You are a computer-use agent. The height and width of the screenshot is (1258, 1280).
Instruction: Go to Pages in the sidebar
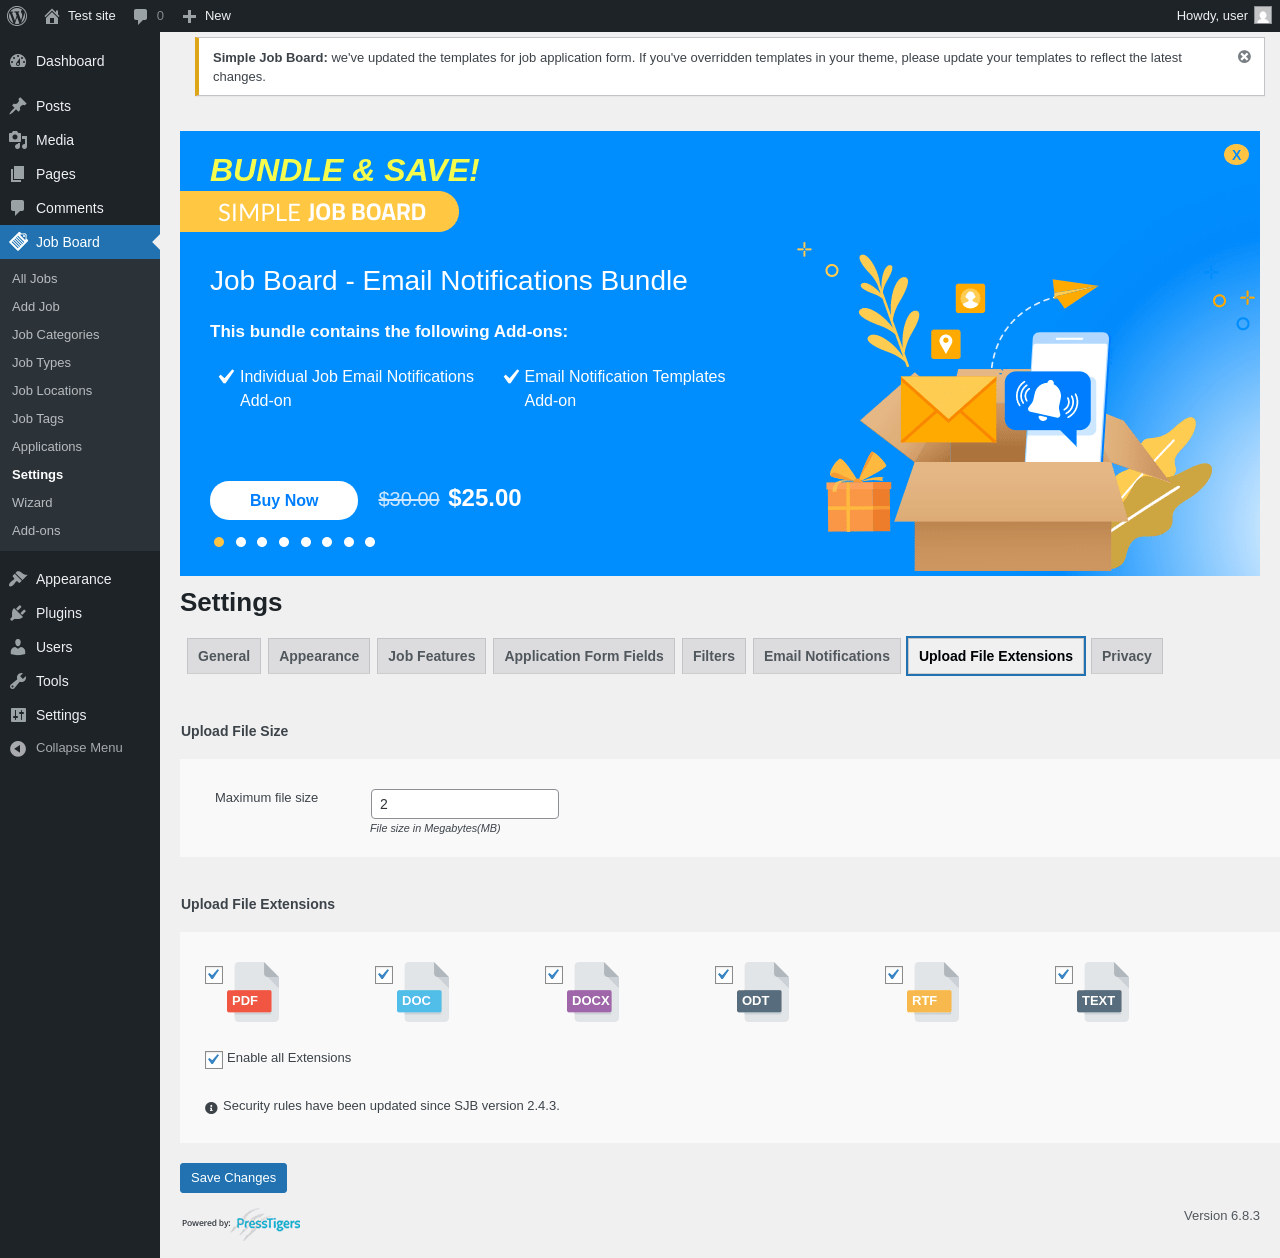coord(80,174)
